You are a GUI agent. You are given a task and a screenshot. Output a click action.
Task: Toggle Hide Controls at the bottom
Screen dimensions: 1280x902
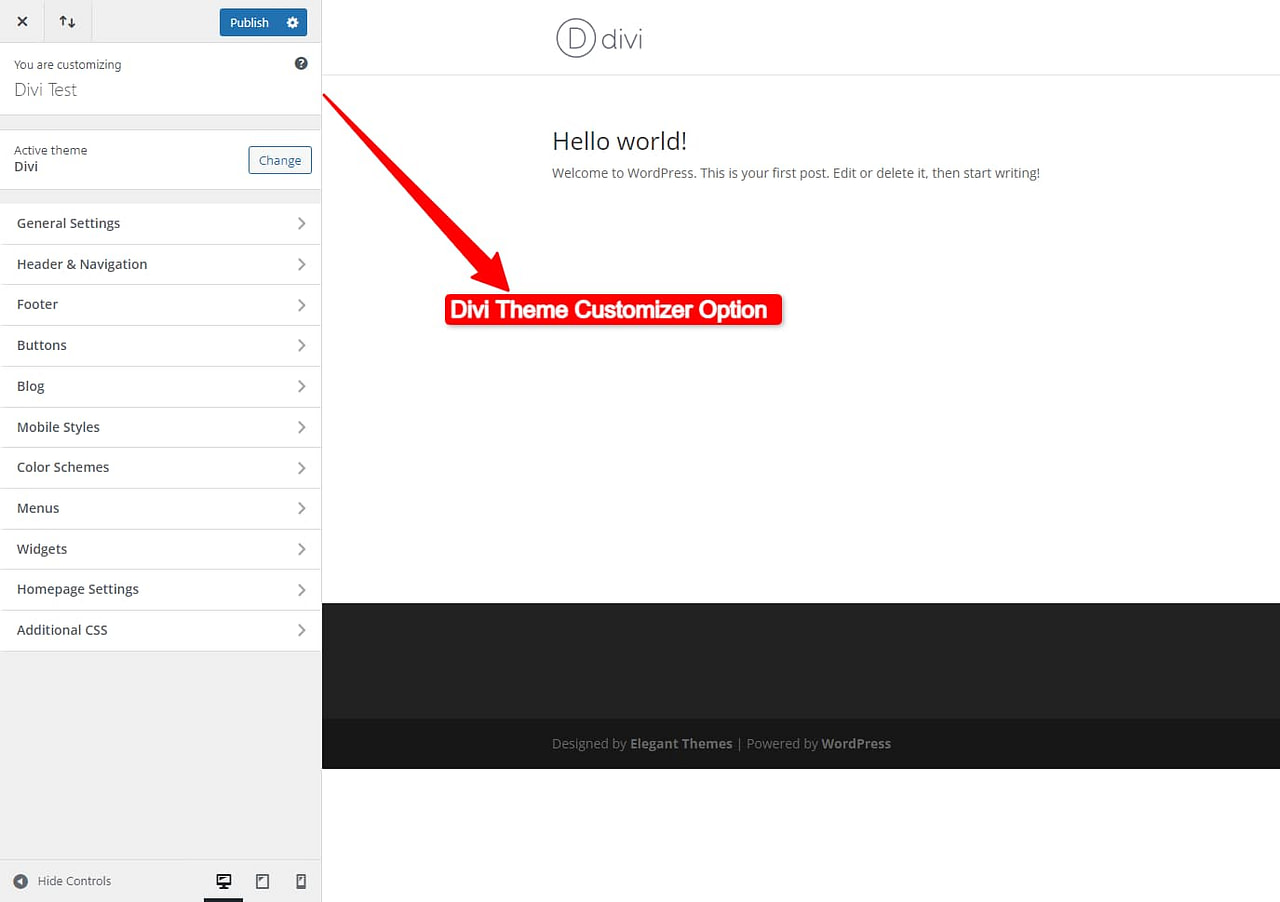point(62,881)
